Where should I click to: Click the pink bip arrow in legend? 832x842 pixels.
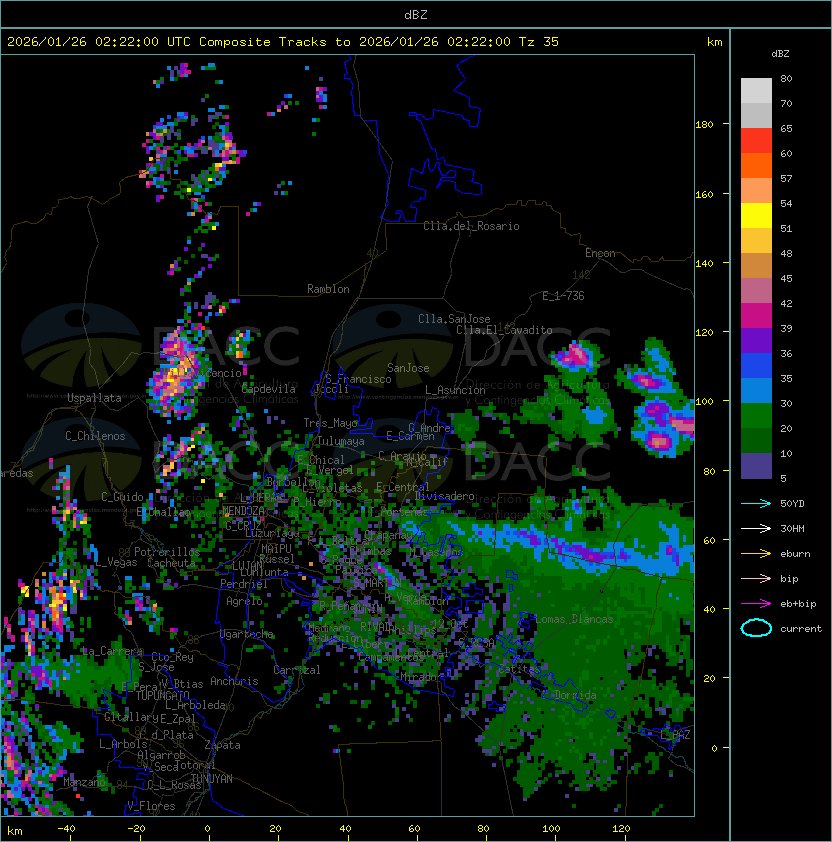(756, 579)
